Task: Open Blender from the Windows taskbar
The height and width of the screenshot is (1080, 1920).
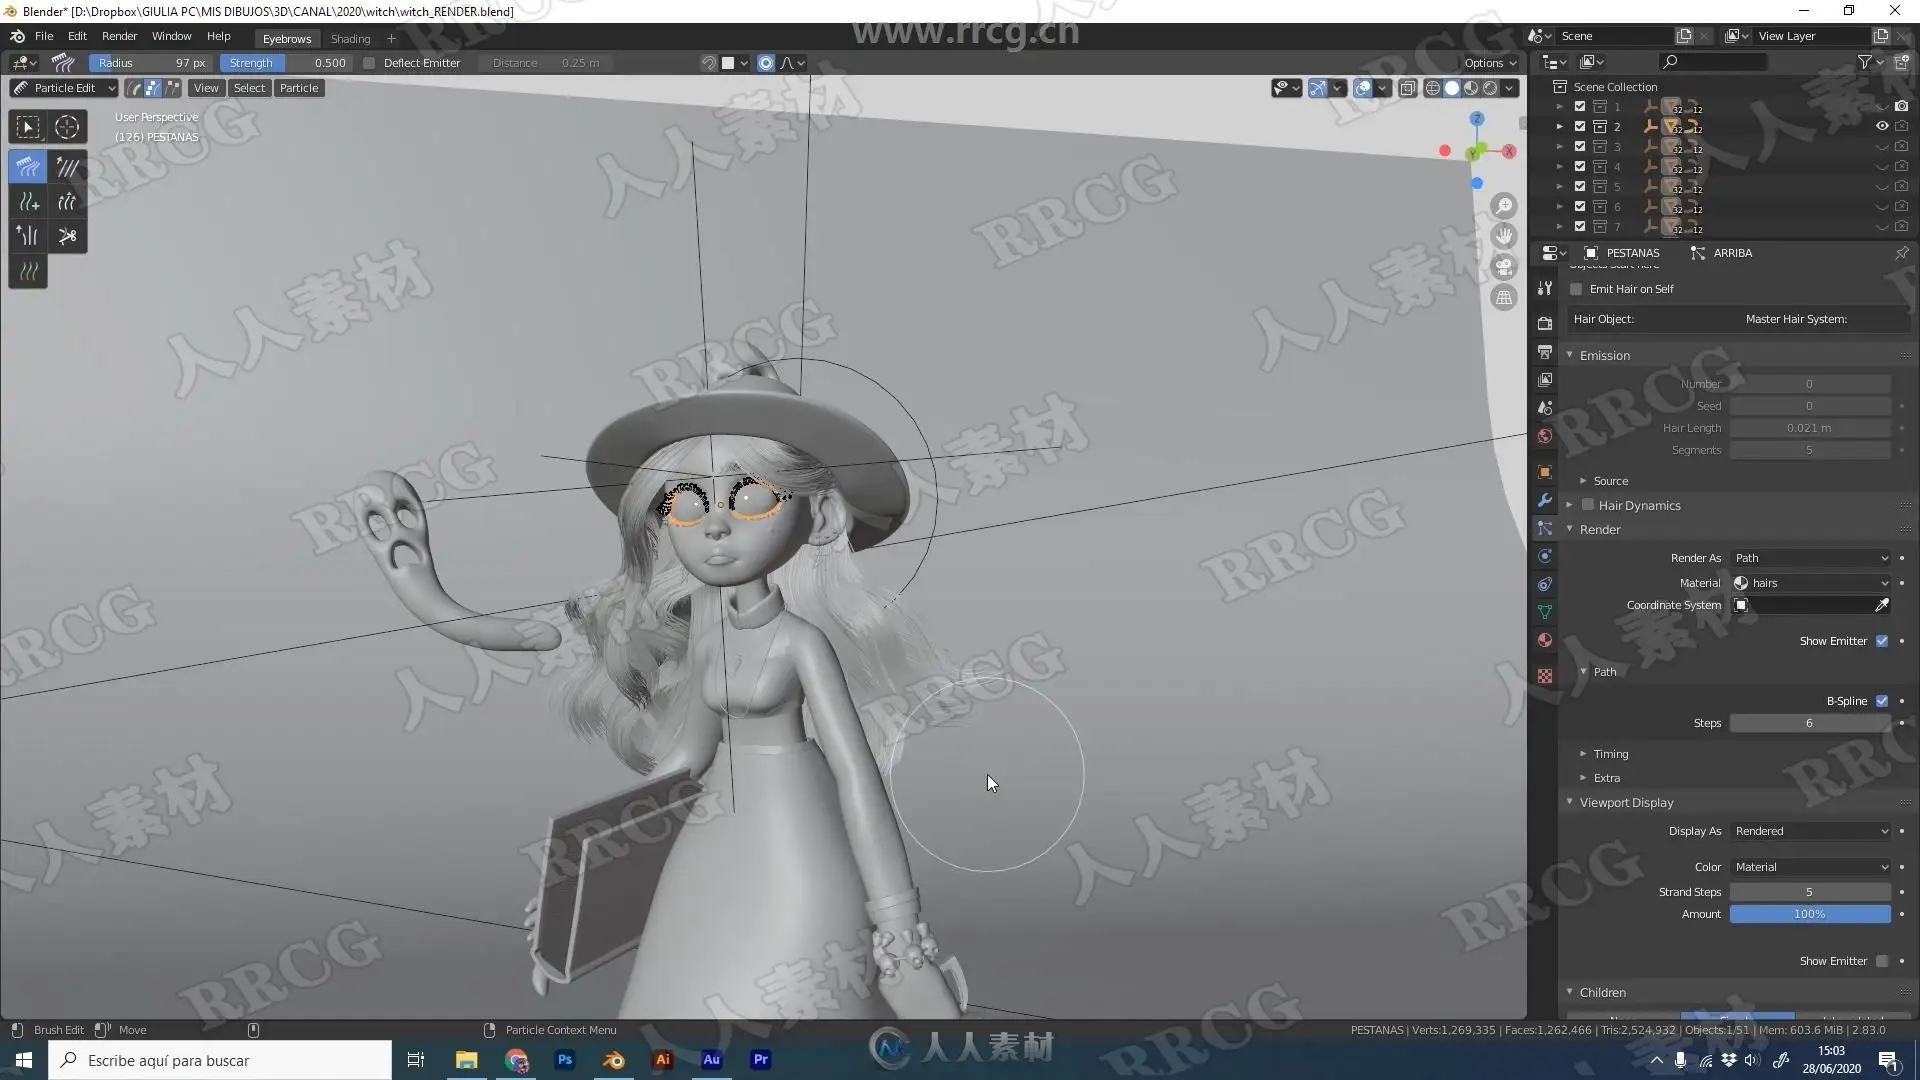Action: coord(614,1060)
